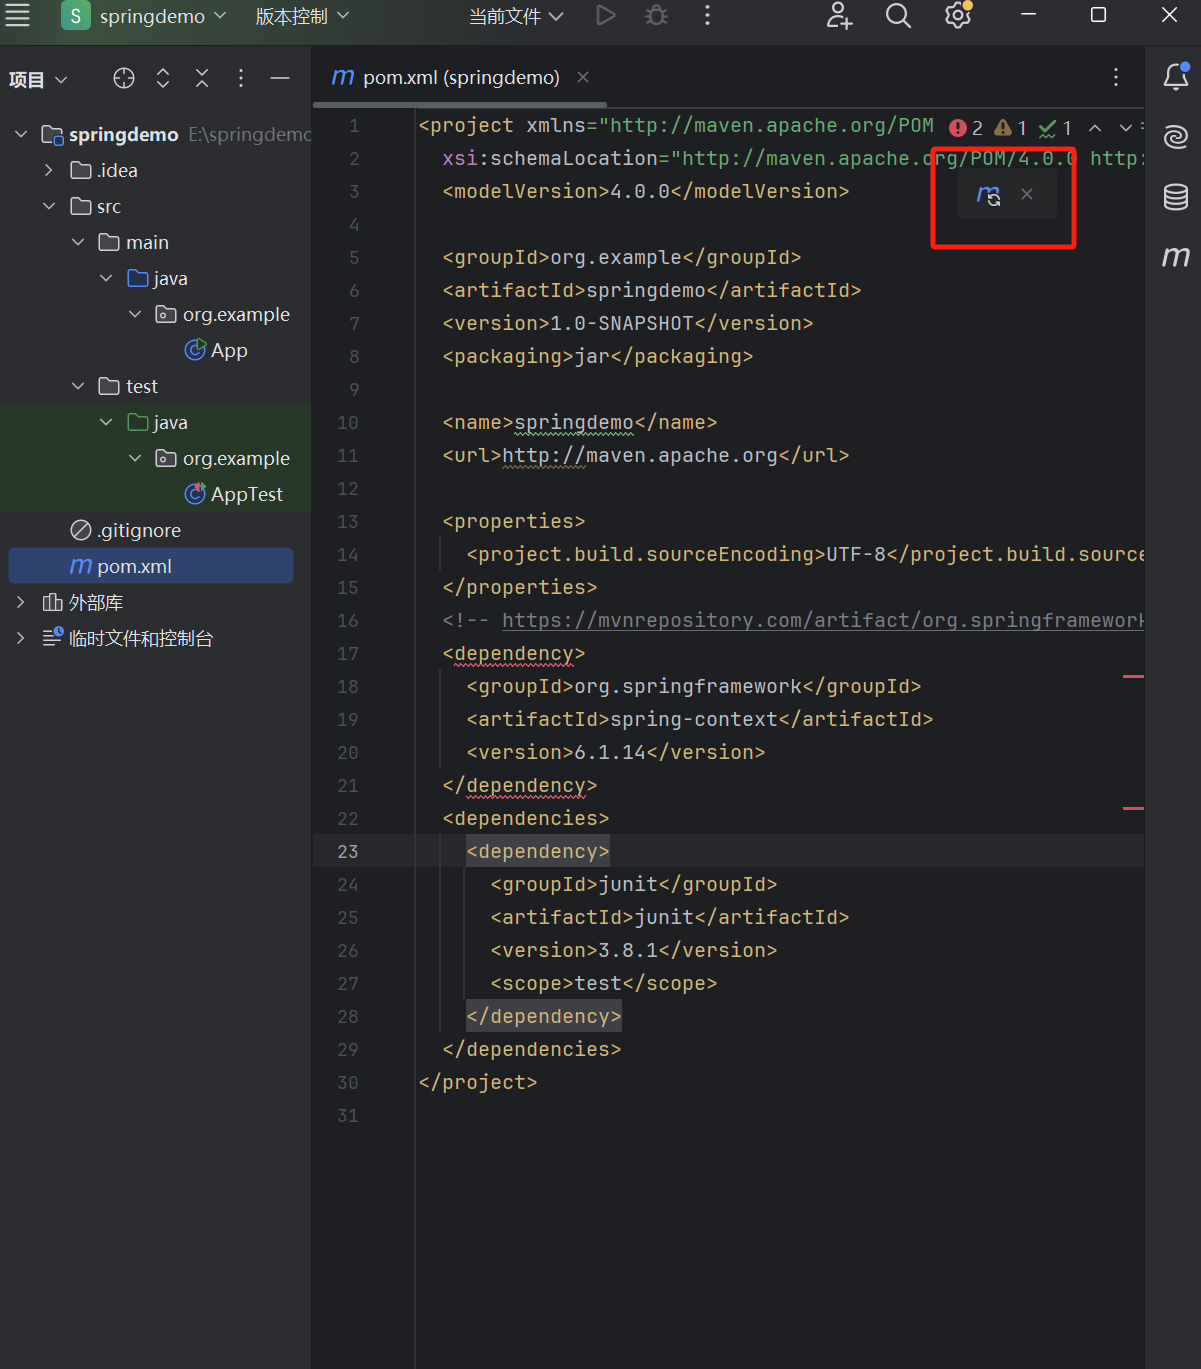Go to previous highlighted problem arrow

click(1095, 128)
